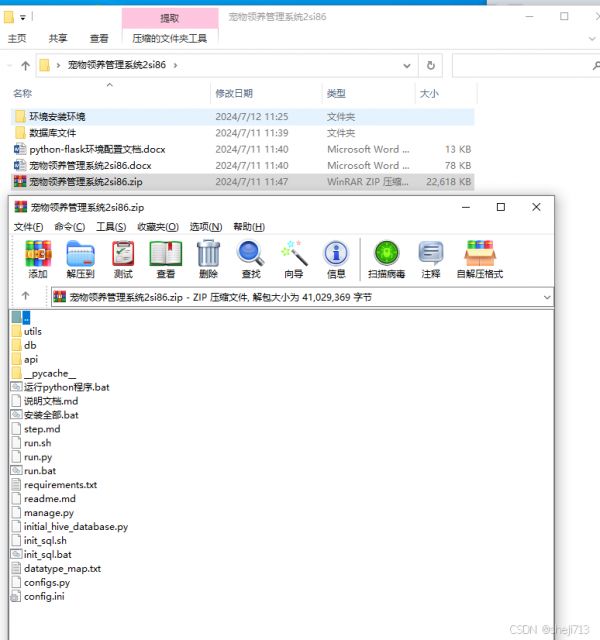Screen dimensions: 600x640
Task: Click the WinRAR icon of 宠物领养管理系统2si86.zip in Explorer
Action: (x=20, y=182)
